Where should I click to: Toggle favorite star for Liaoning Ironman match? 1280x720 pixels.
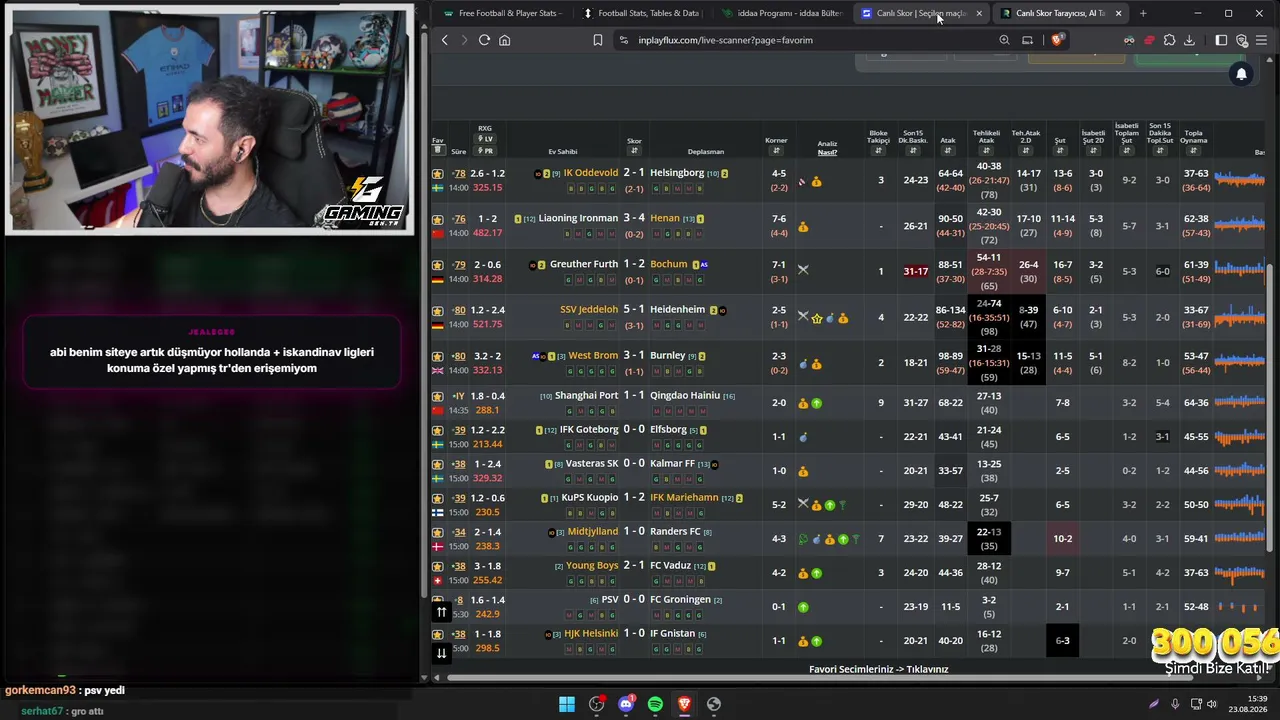tap(437, 219)
